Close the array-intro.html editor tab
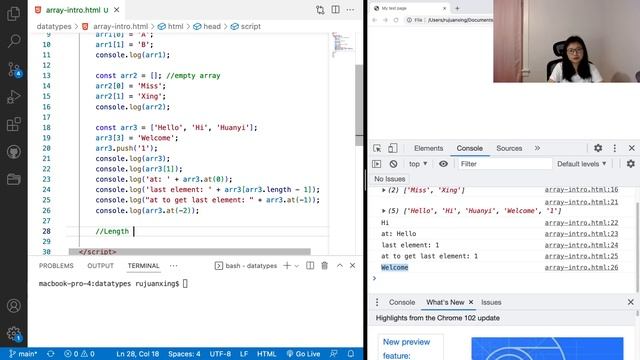Viewport: 640px width, 360px height. click(x=117, y=10)
